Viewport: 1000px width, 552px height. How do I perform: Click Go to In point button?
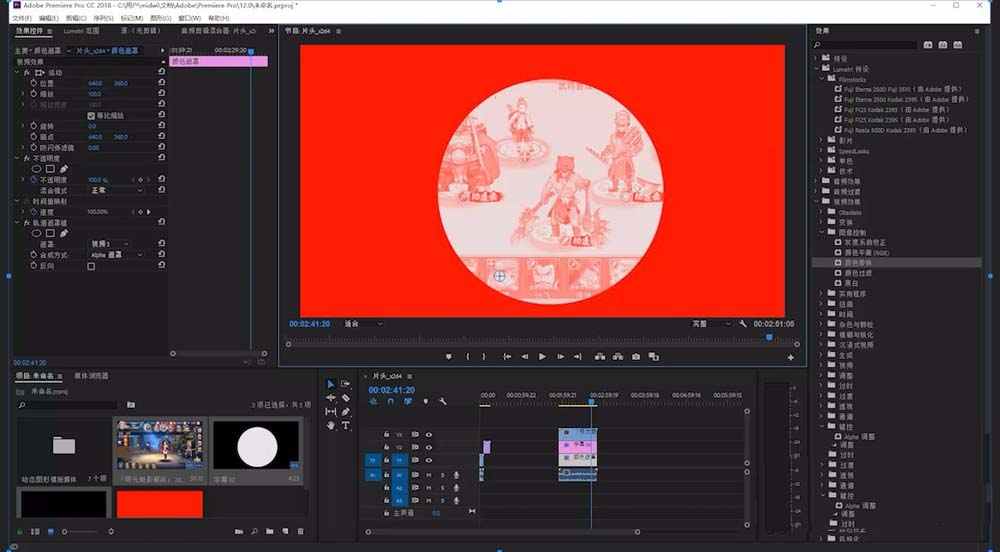coord(507,357)
